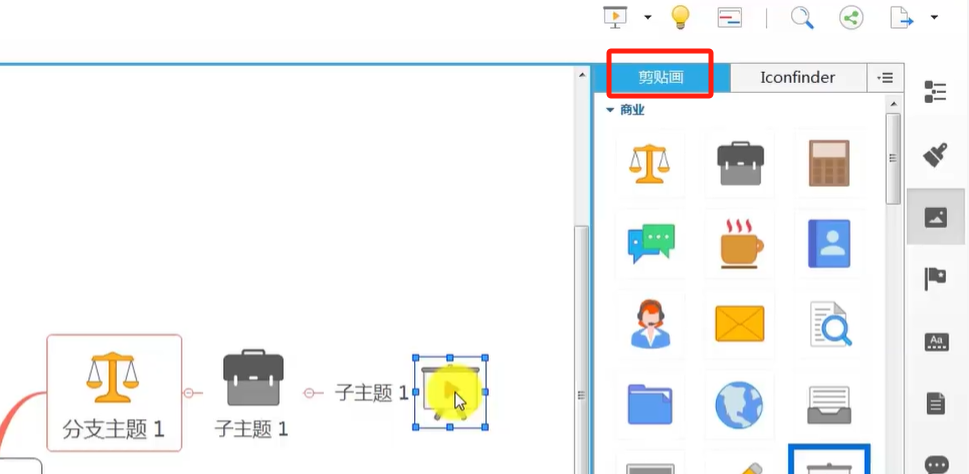This screenshot has width=969, height=474.
Task: Open the format paintbrush panel
Action: 935,154
